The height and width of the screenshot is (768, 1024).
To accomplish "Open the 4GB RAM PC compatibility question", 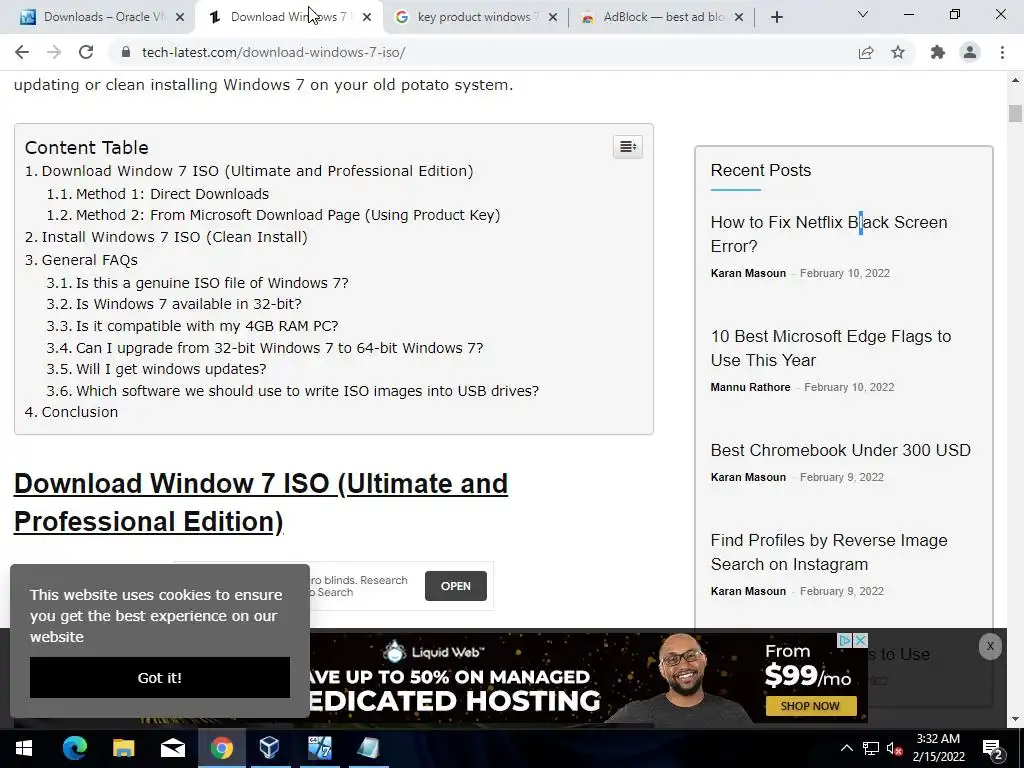I will click(x=207, y=326).
